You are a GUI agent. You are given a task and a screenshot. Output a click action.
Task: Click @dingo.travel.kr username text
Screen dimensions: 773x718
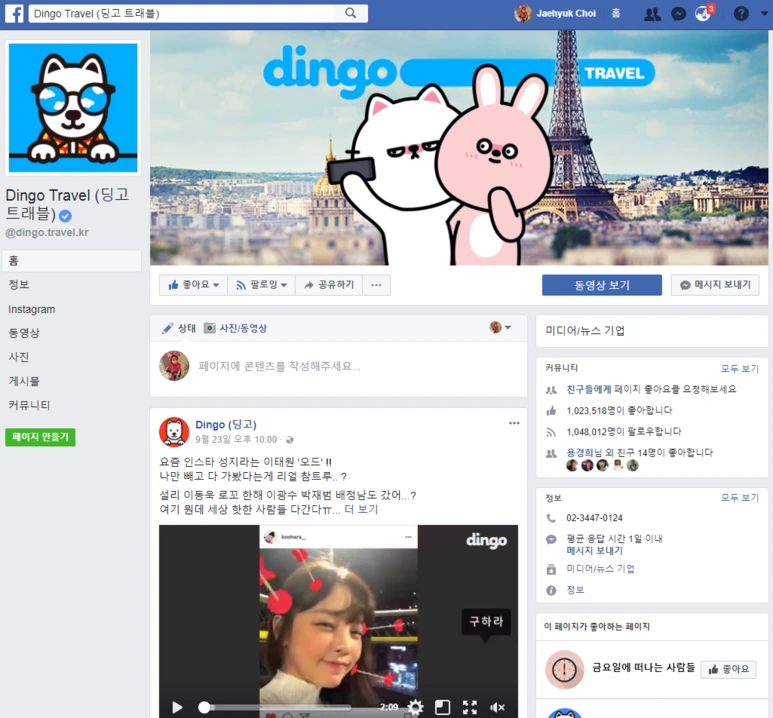point(47,233)
